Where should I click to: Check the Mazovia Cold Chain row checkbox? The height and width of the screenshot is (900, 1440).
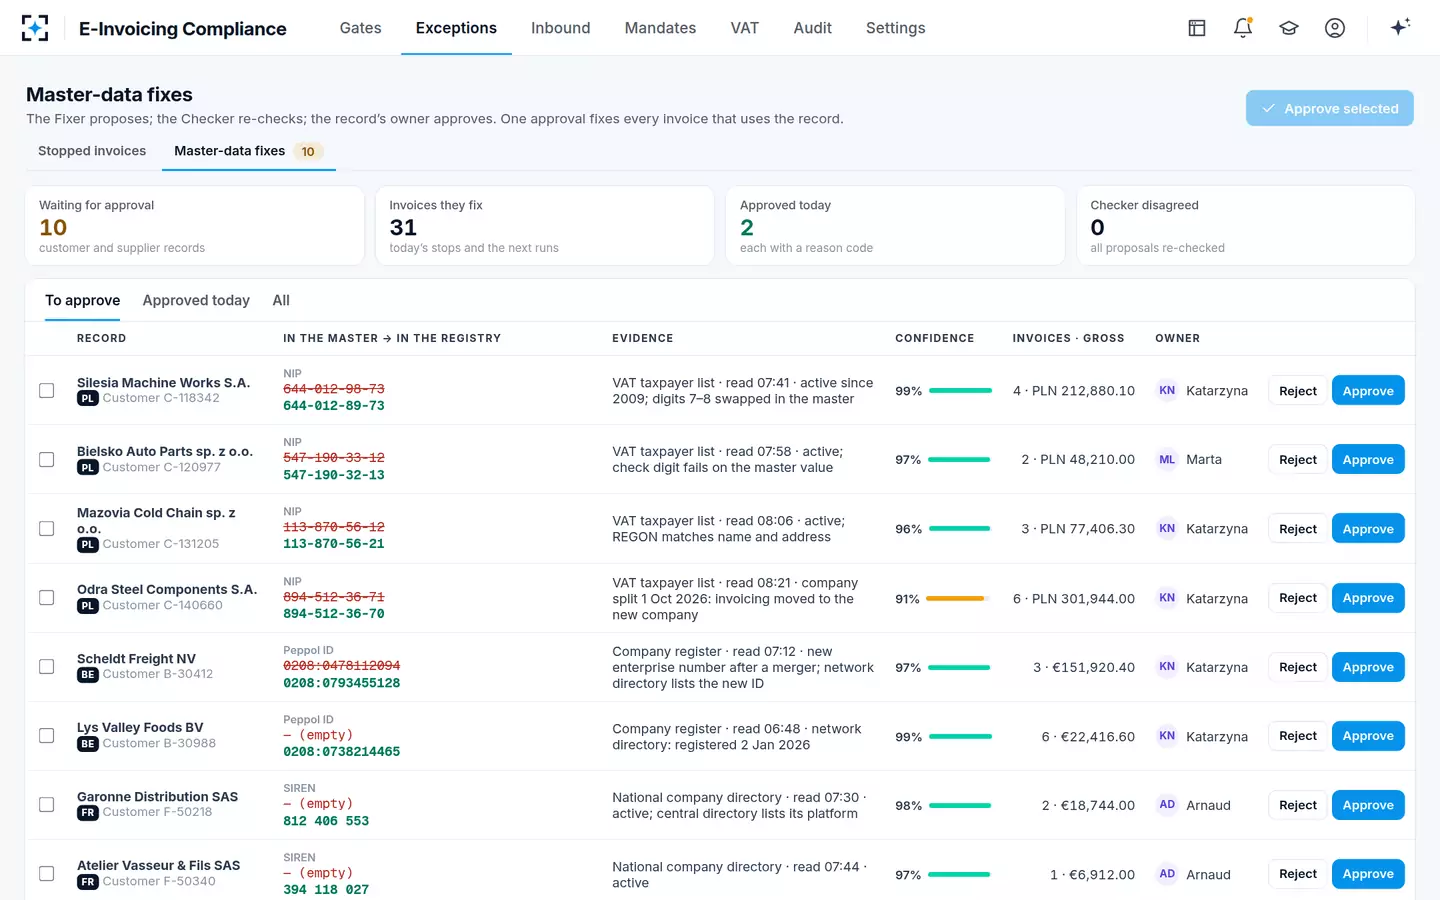(47, 529)
